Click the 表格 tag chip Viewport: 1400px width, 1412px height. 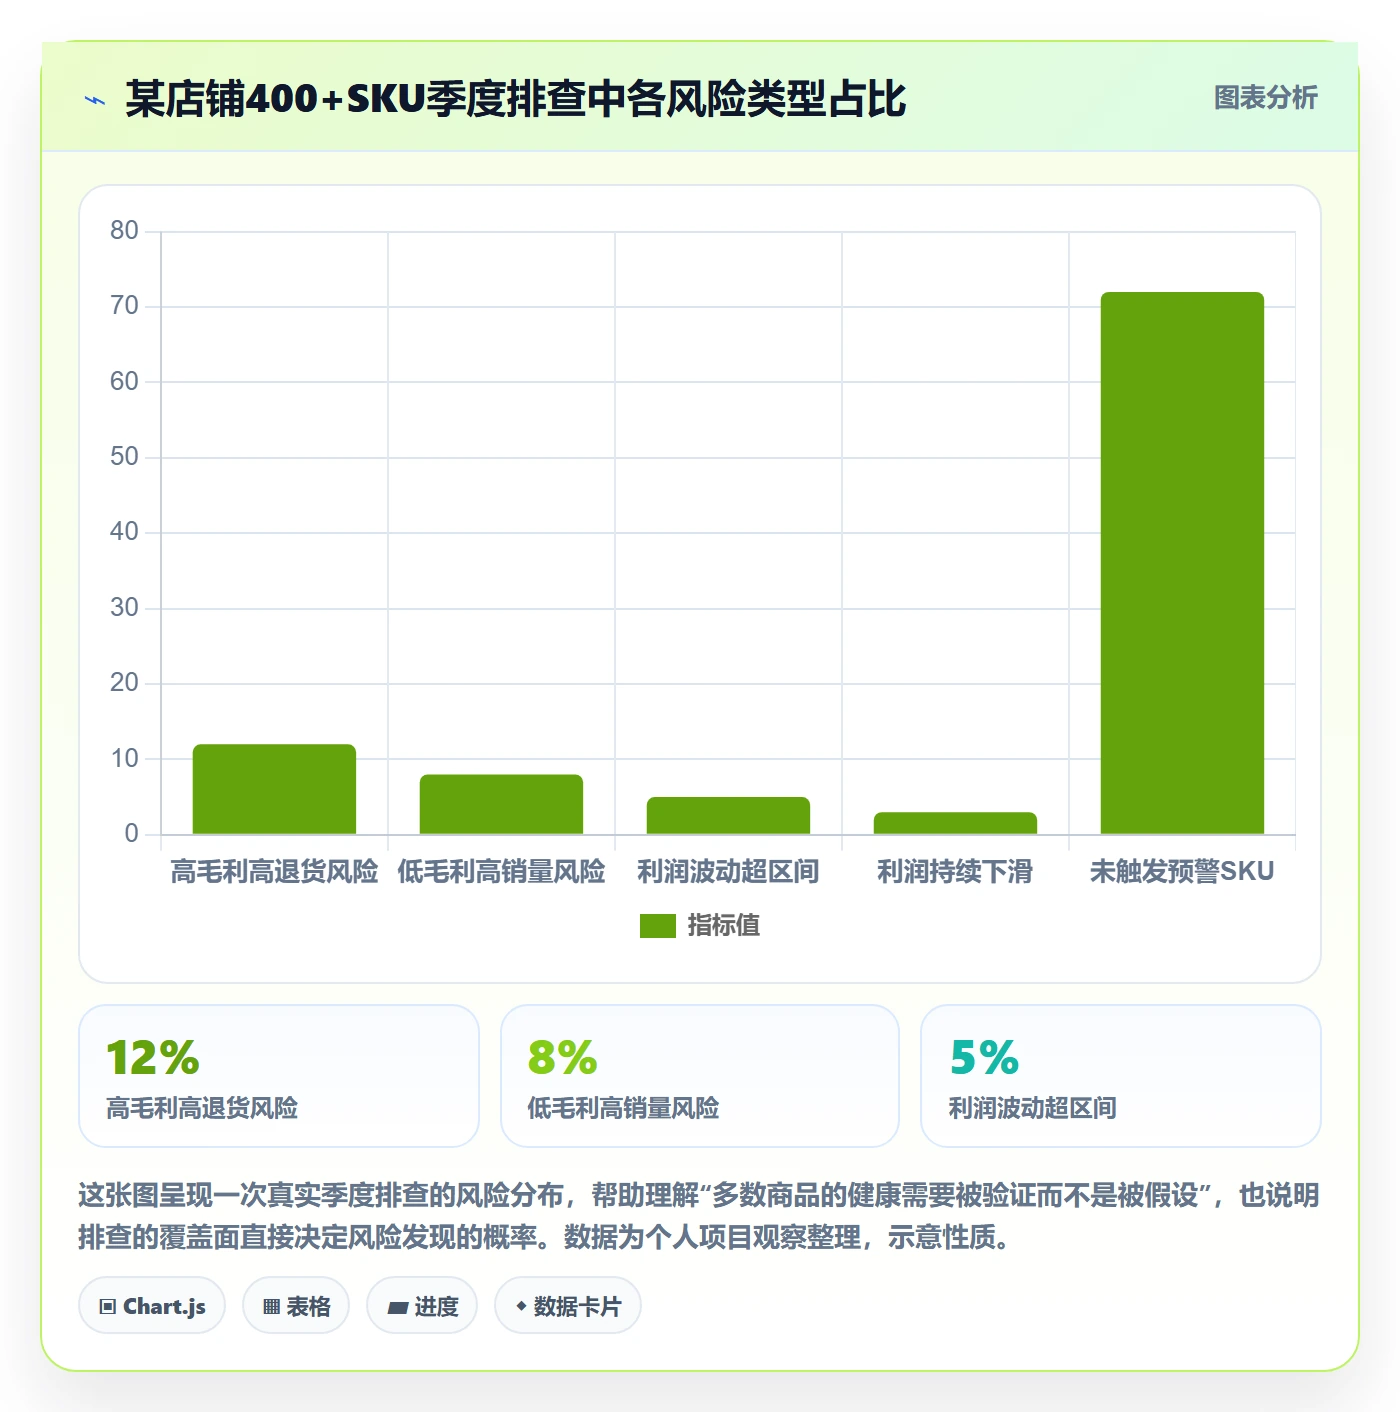(x=296, y=1306)
